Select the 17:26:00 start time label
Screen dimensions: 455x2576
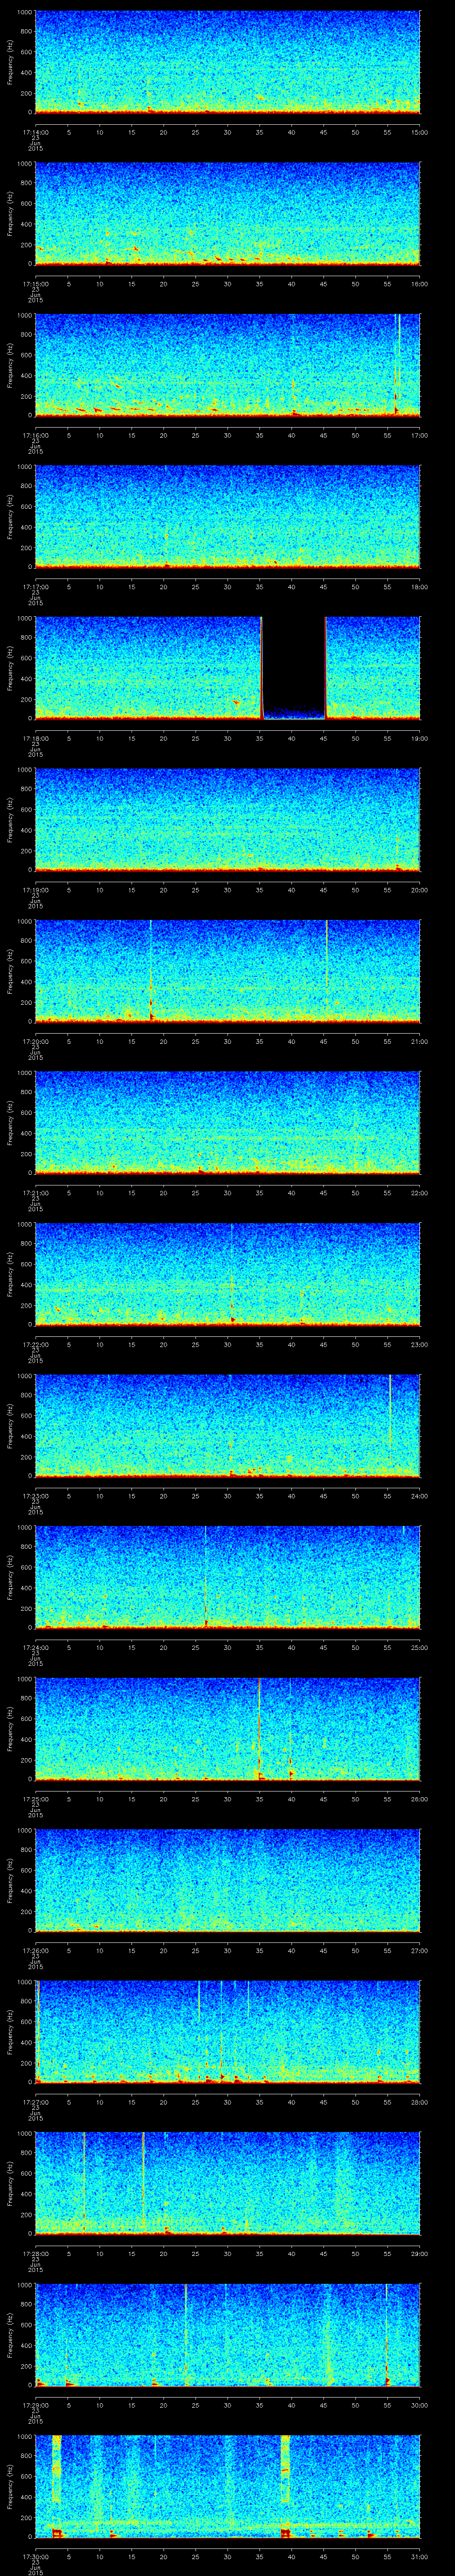coord(35,1950)
